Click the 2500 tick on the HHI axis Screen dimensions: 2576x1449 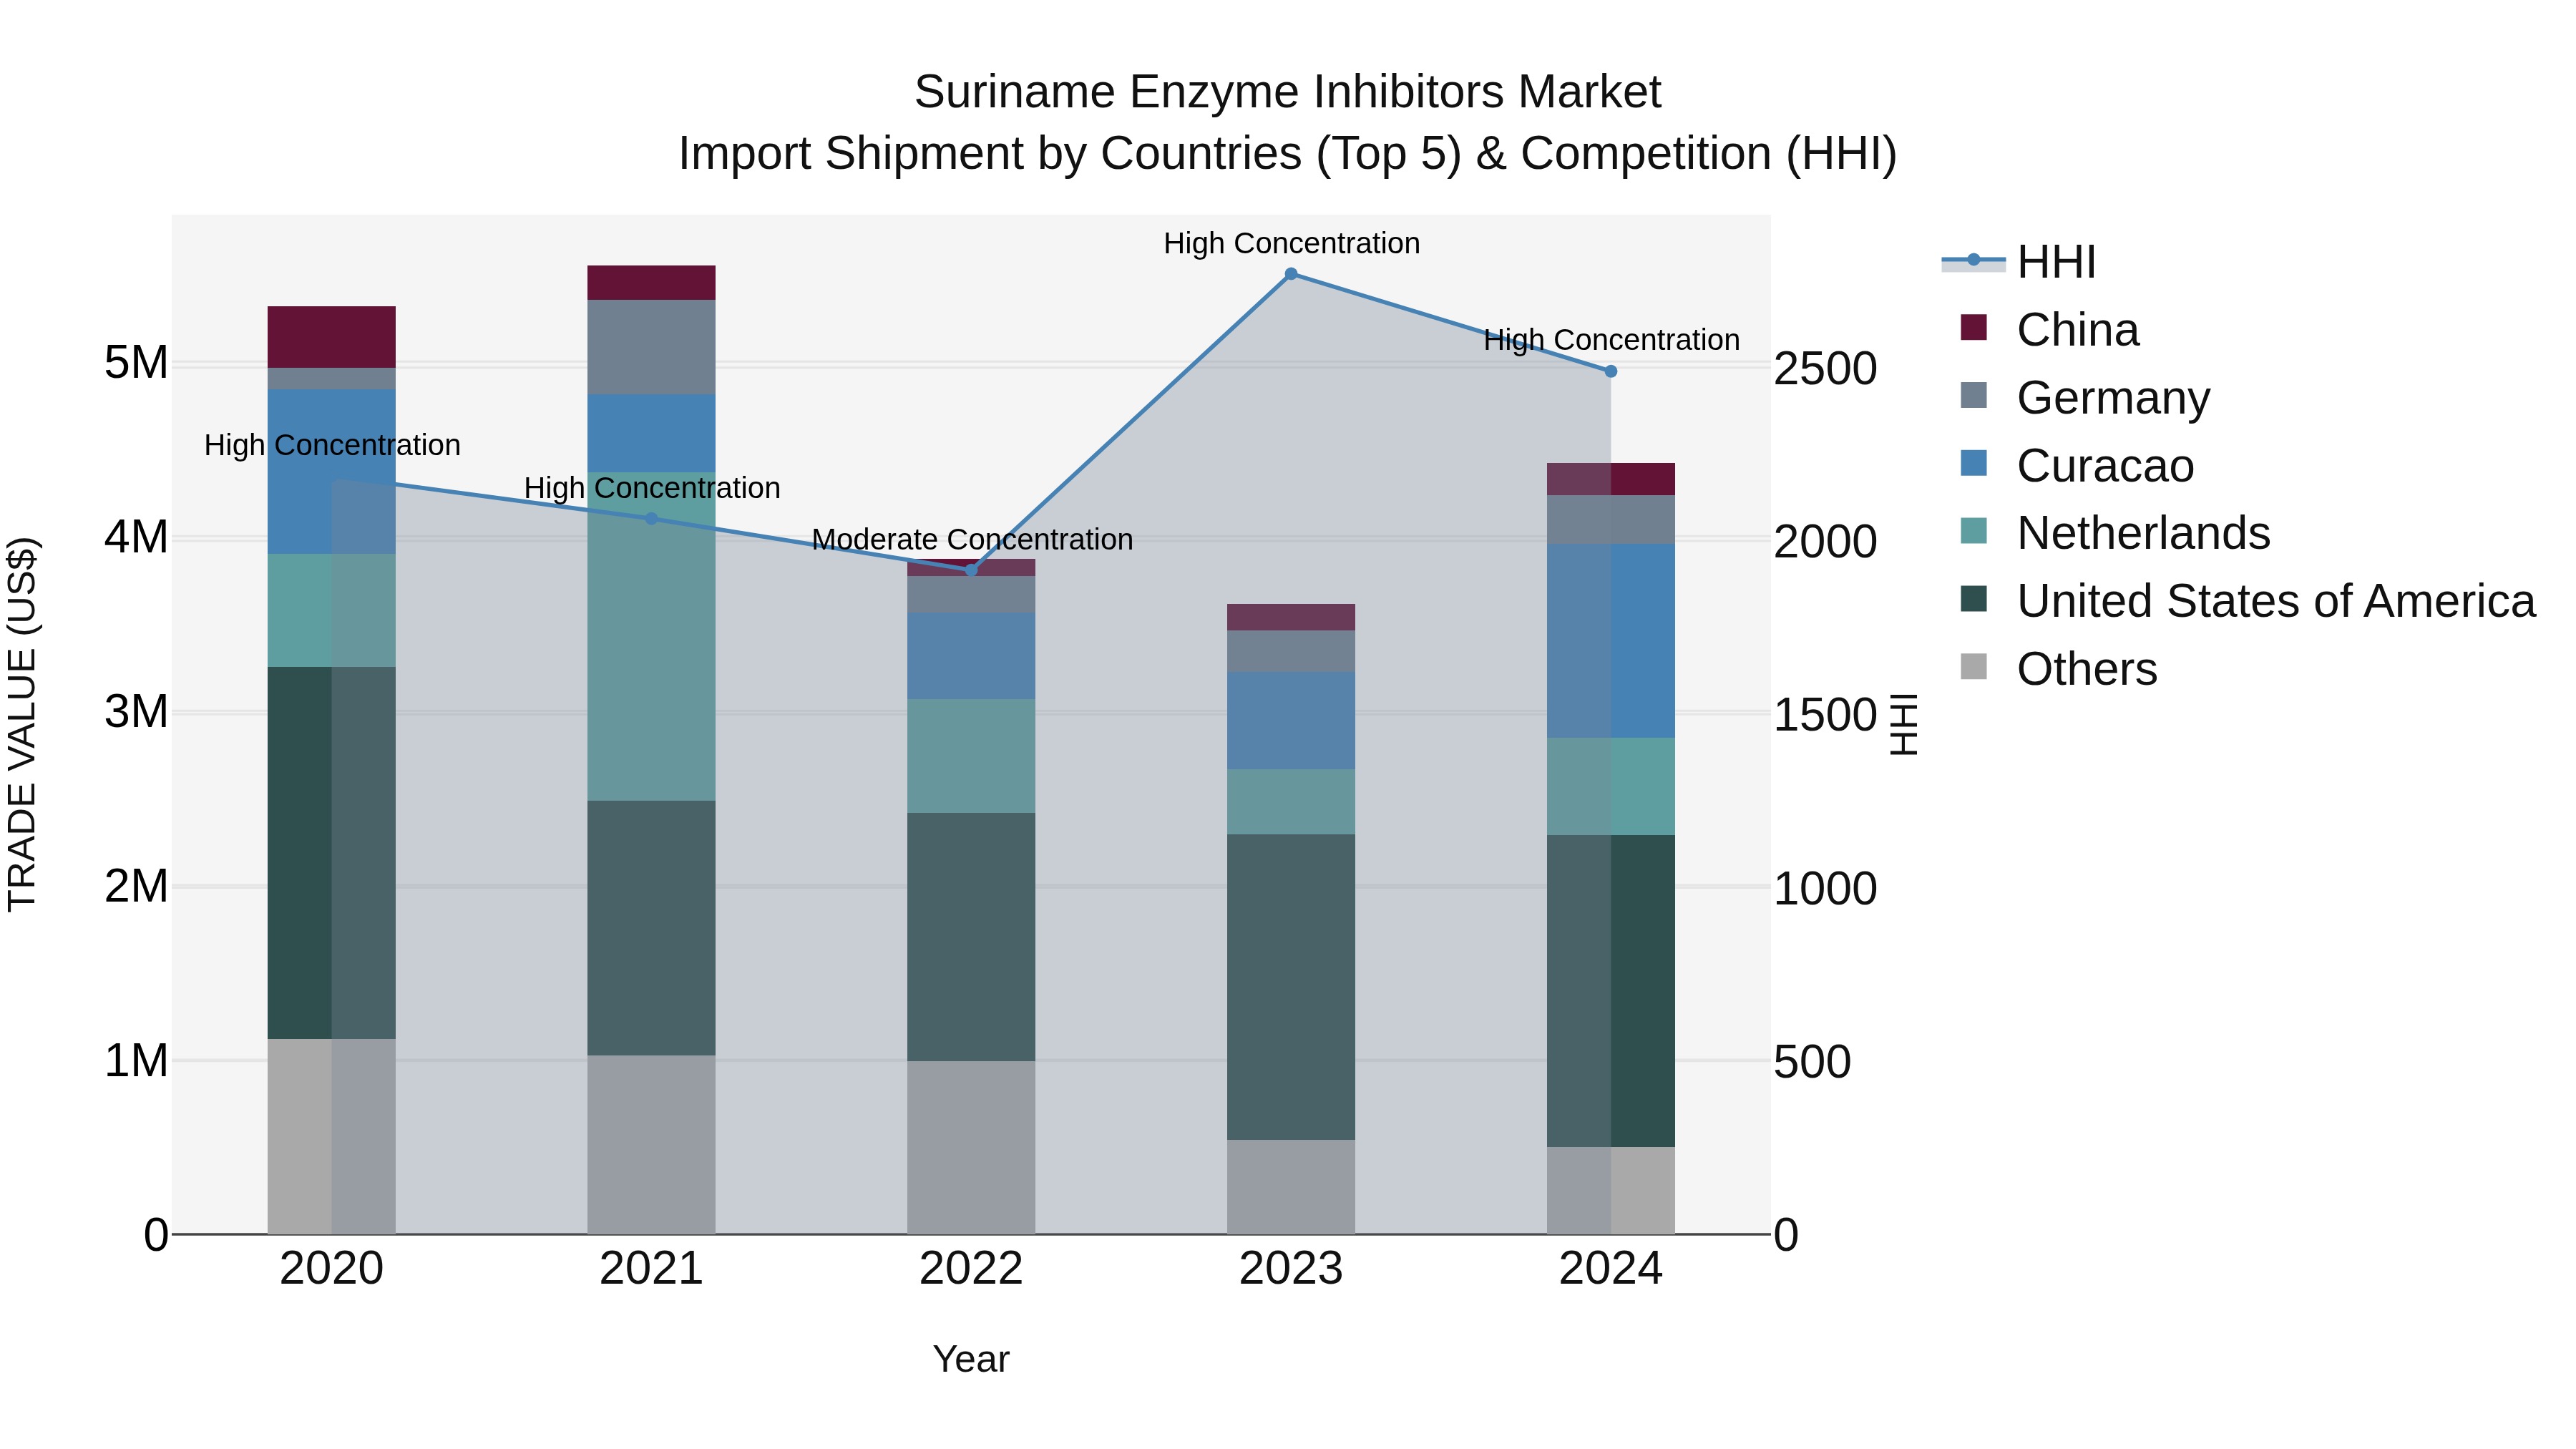point(1825,369)
